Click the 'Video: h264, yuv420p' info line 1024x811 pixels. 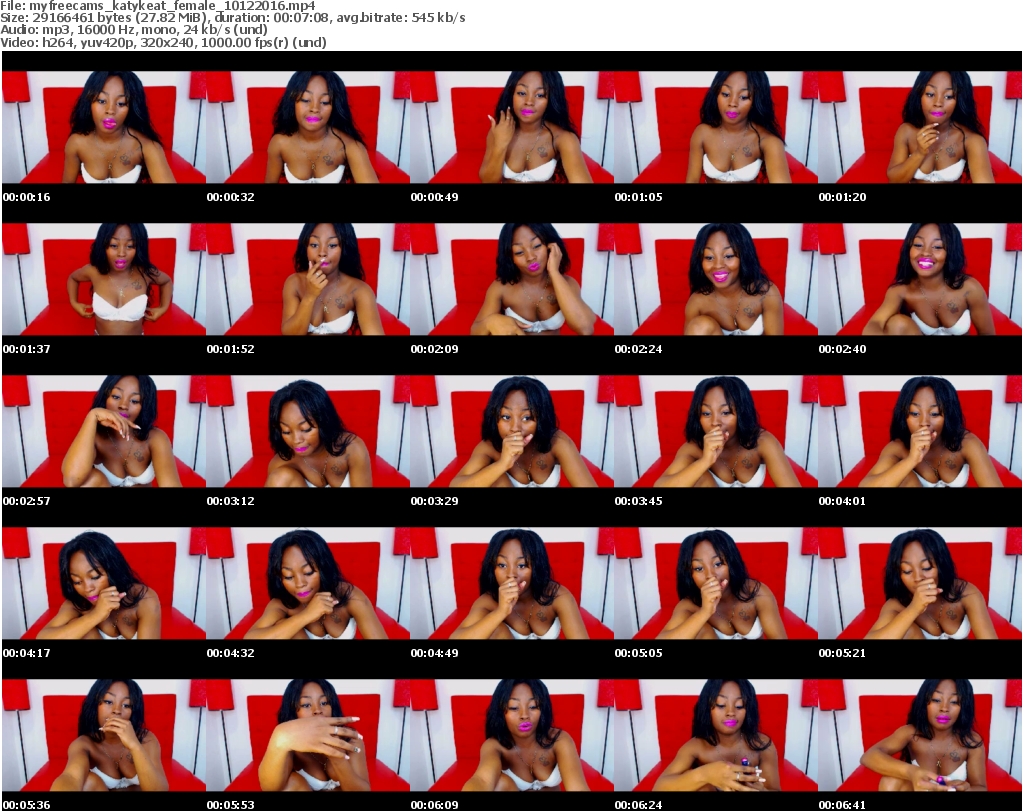point(163,42)
